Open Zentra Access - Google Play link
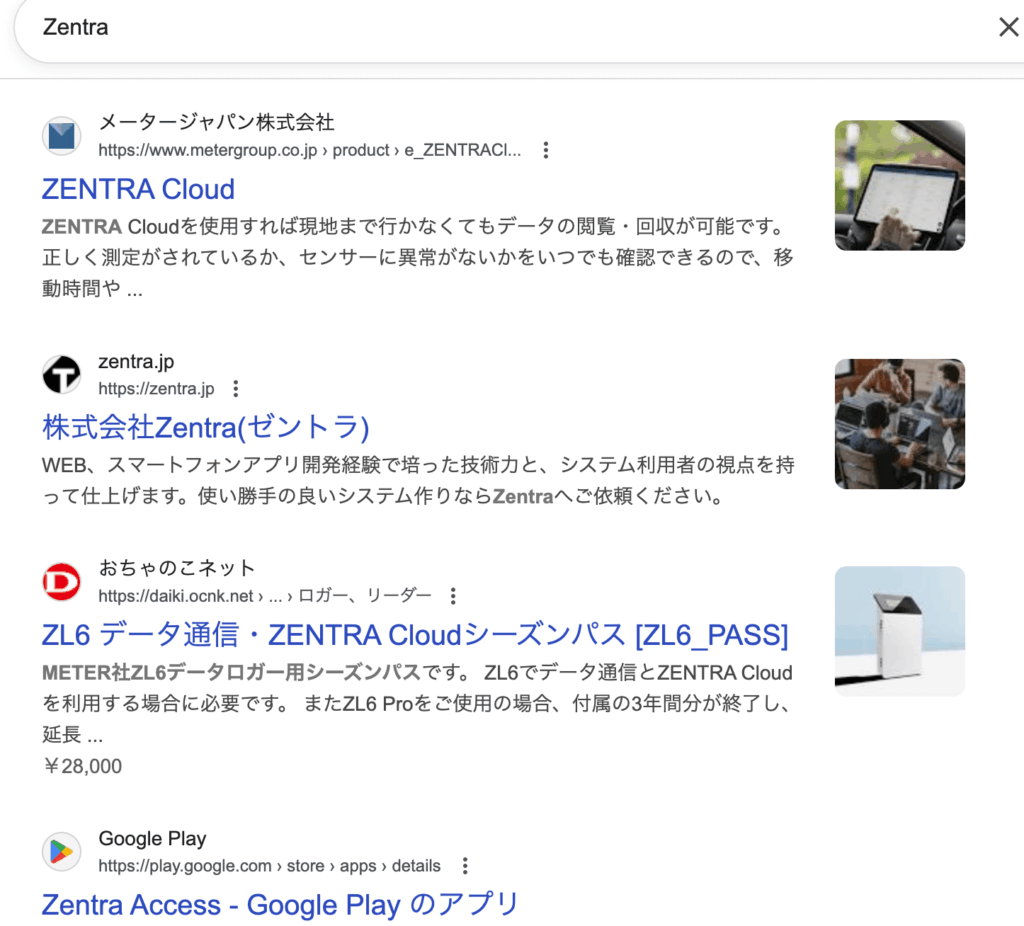 (x=280, y=905)
